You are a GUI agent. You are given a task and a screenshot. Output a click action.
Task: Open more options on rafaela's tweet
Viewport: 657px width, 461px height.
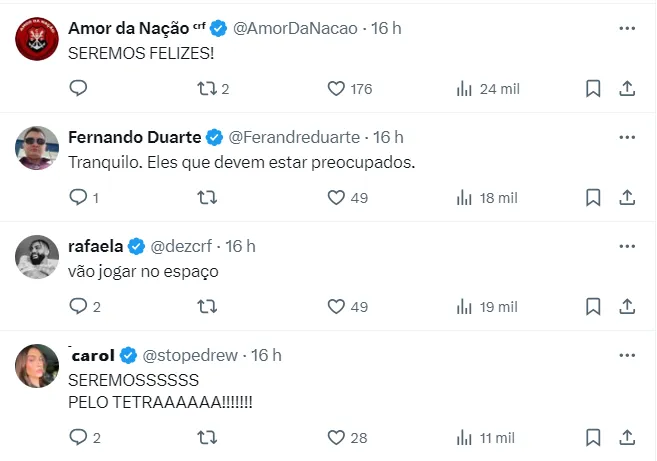coord(627,247)
